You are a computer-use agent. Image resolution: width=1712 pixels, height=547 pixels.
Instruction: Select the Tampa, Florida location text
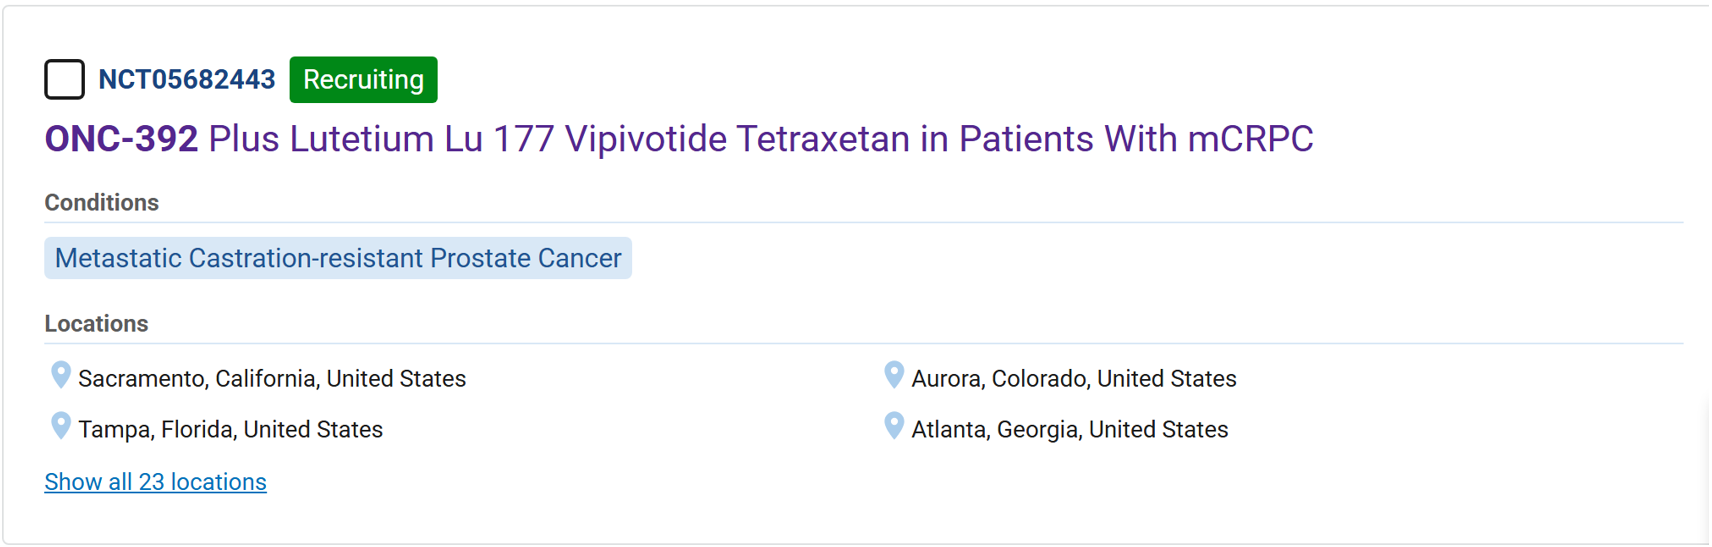click(x=230, y=430)
